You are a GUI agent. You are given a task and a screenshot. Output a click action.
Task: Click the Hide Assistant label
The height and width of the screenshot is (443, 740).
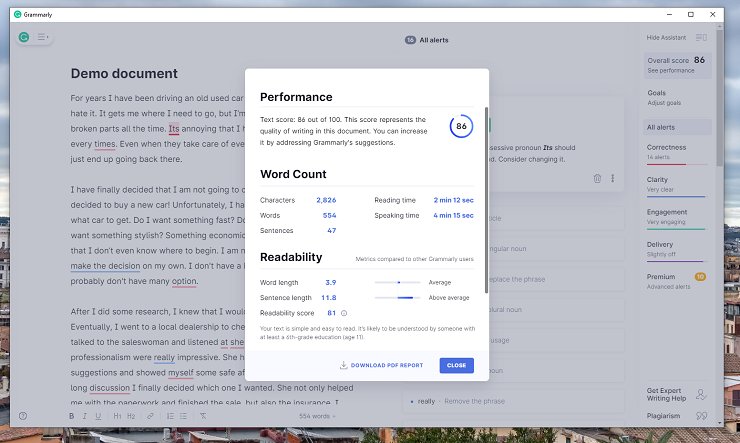click(x=666, y=37)
